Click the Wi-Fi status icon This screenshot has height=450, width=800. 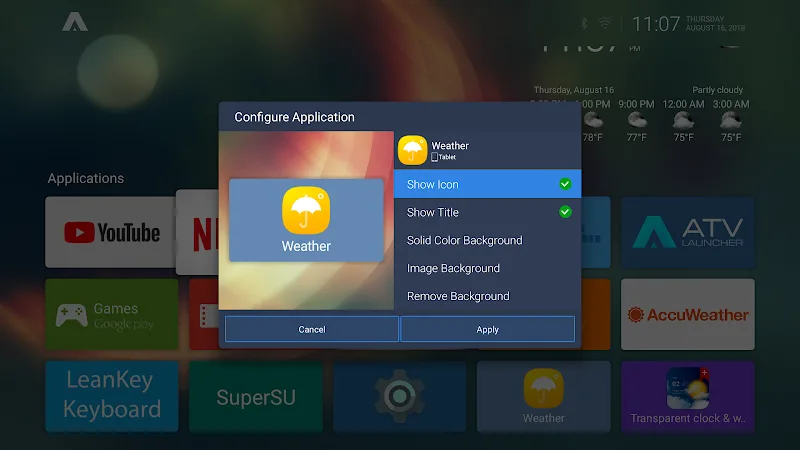point(605,23)
